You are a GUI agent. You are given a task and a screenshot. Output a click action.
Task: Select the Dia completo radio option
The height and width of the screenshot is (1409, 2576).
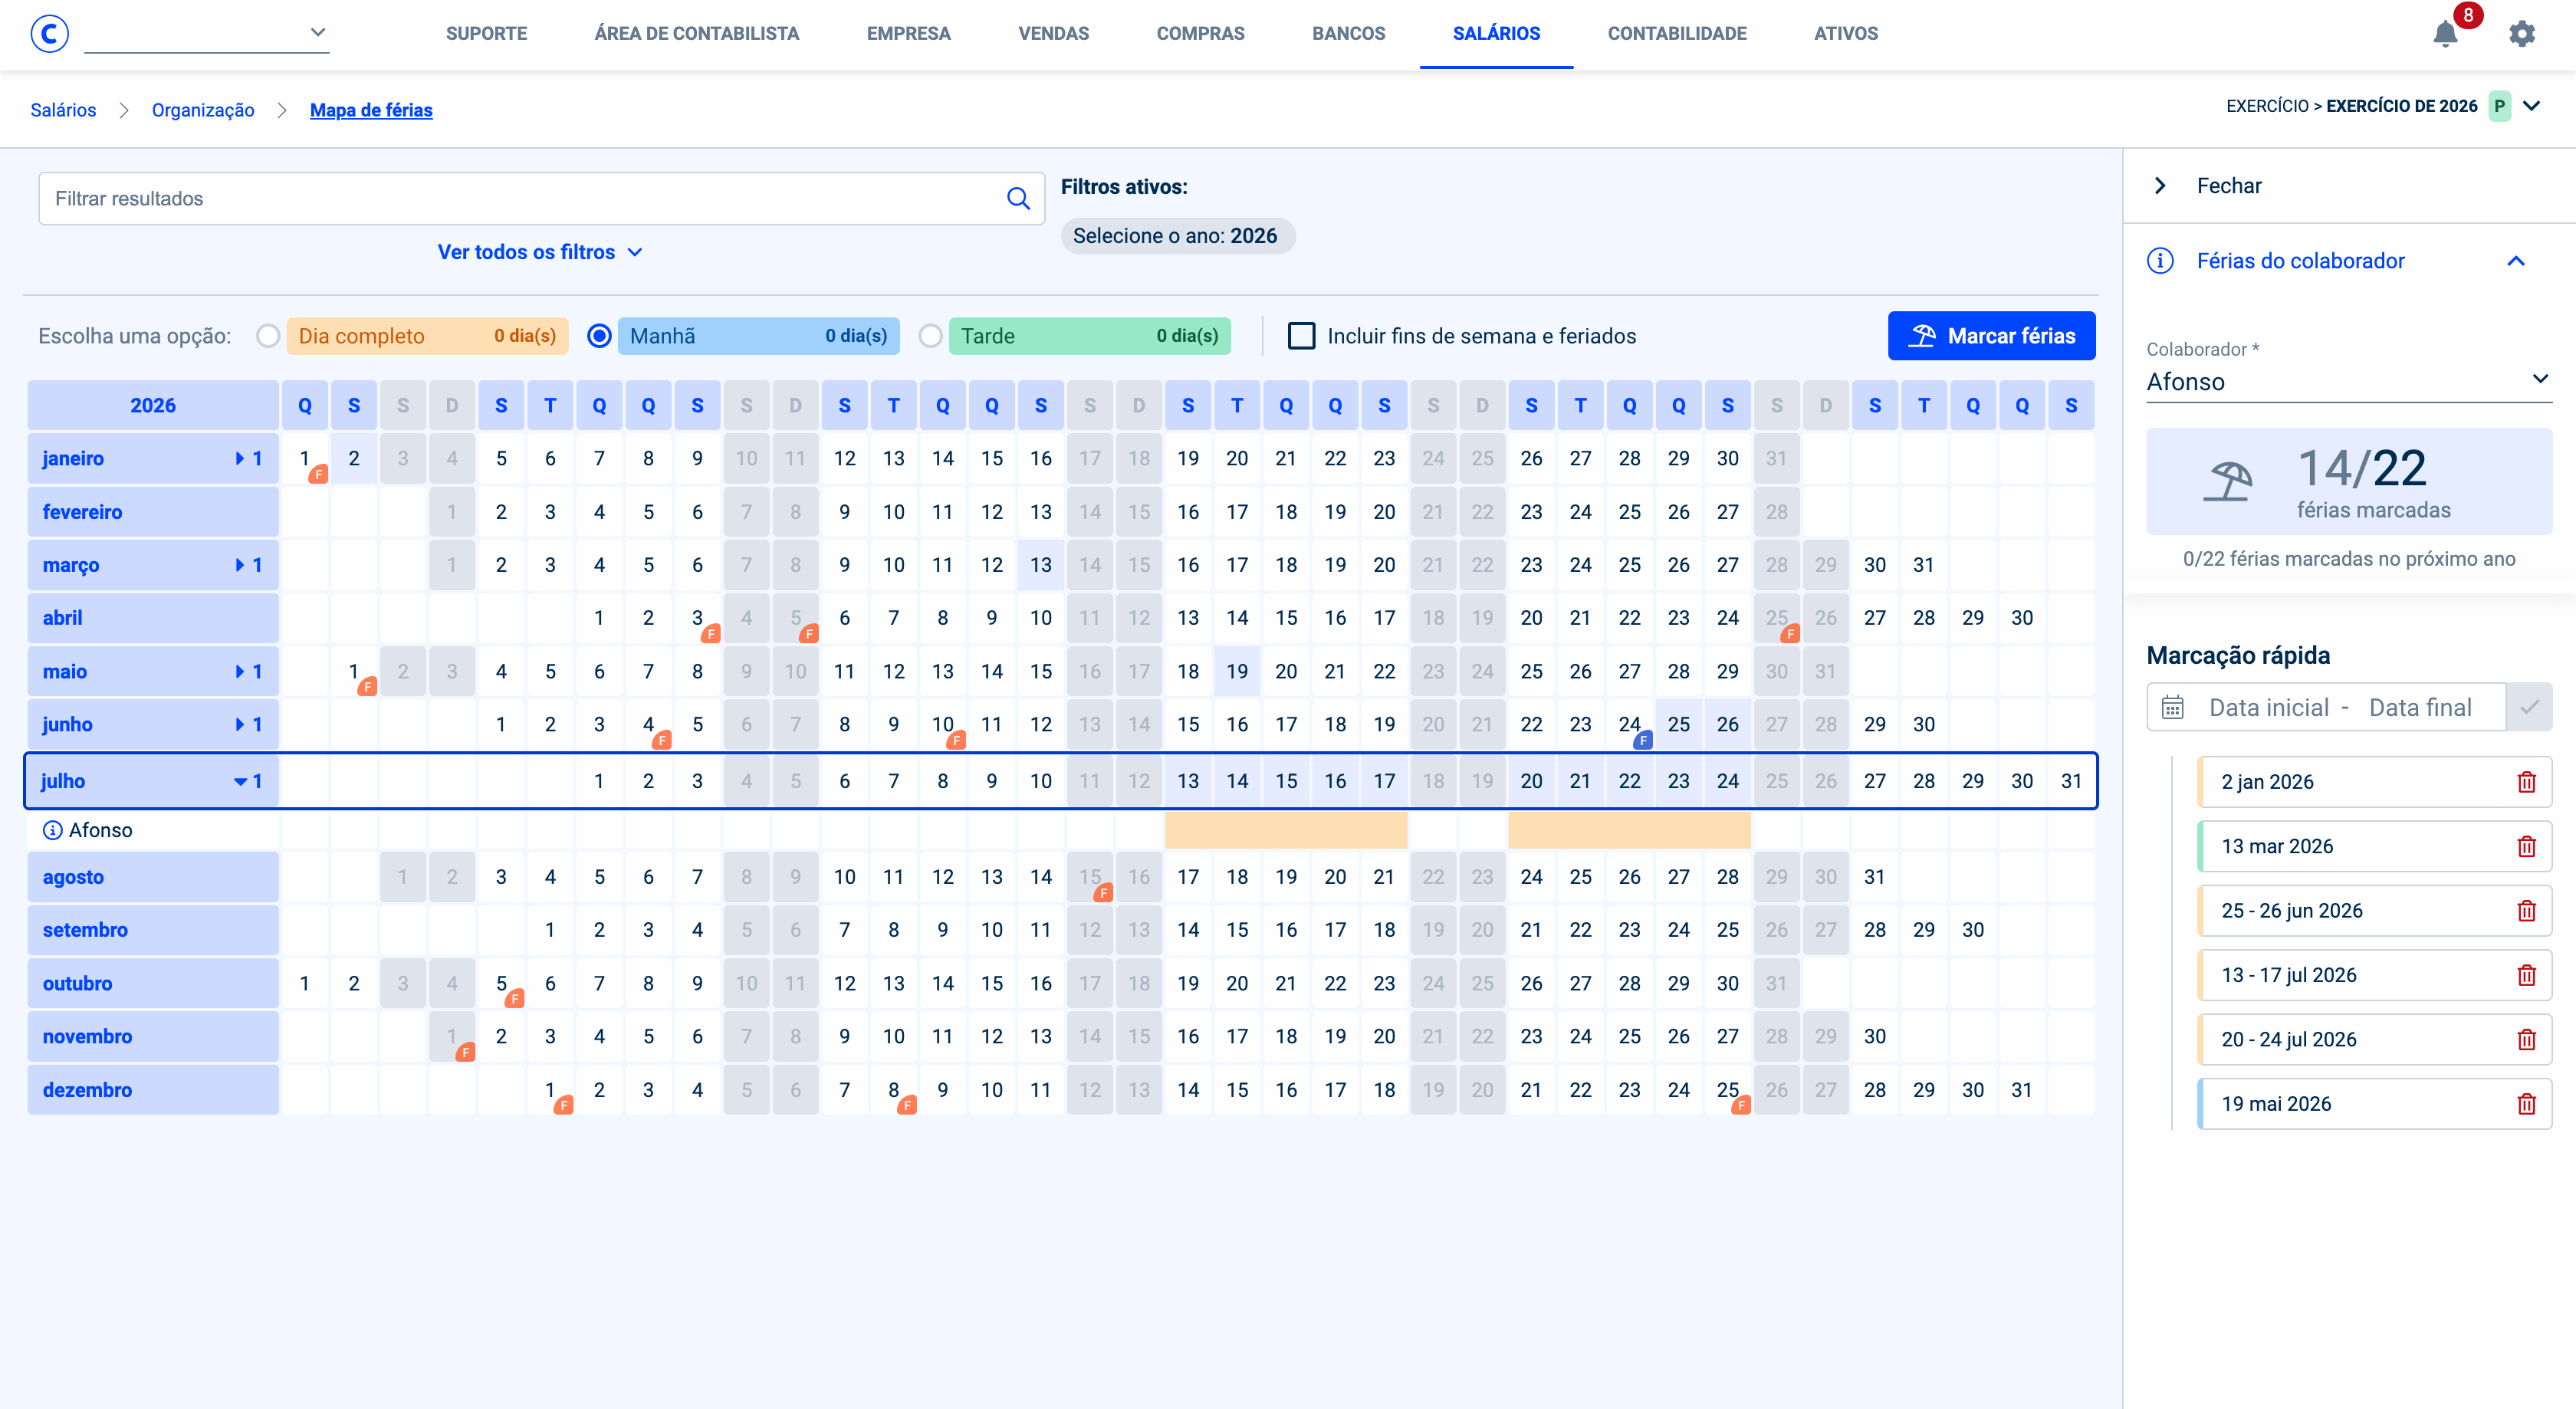267,336
